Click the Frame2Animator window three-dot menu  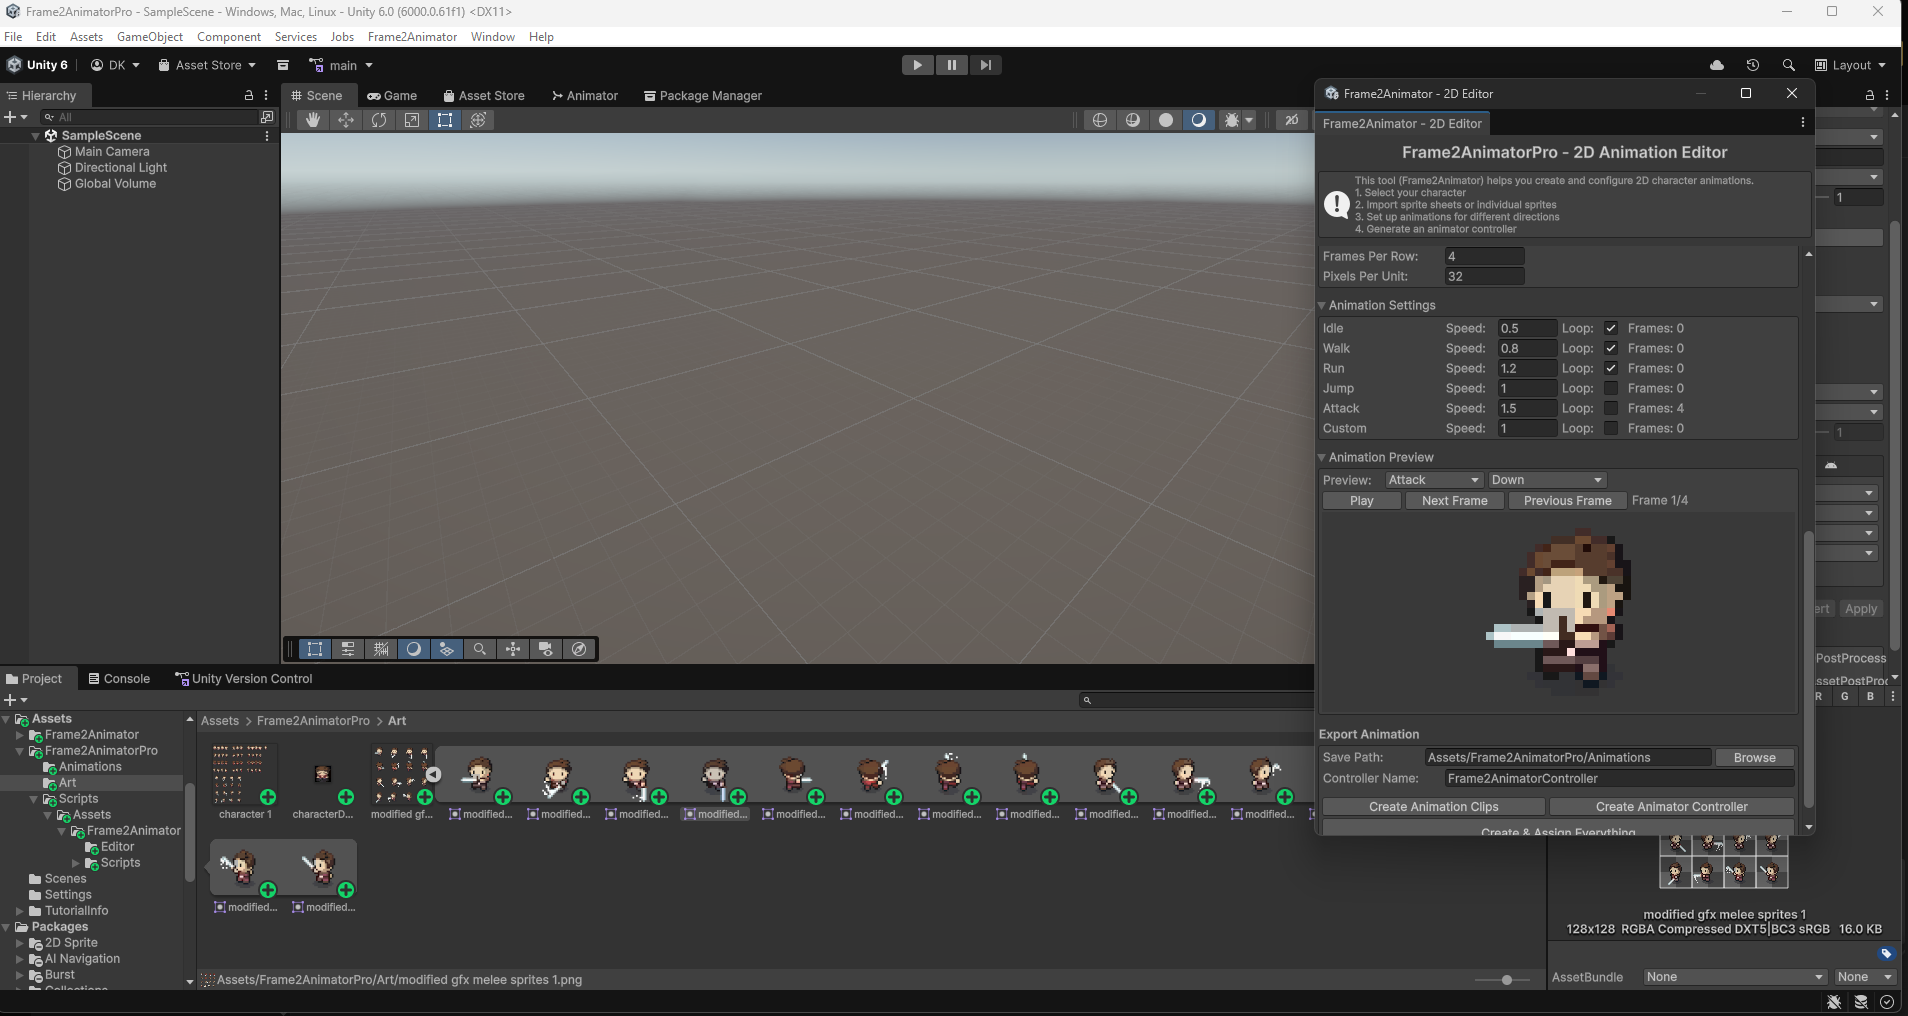1803,123
